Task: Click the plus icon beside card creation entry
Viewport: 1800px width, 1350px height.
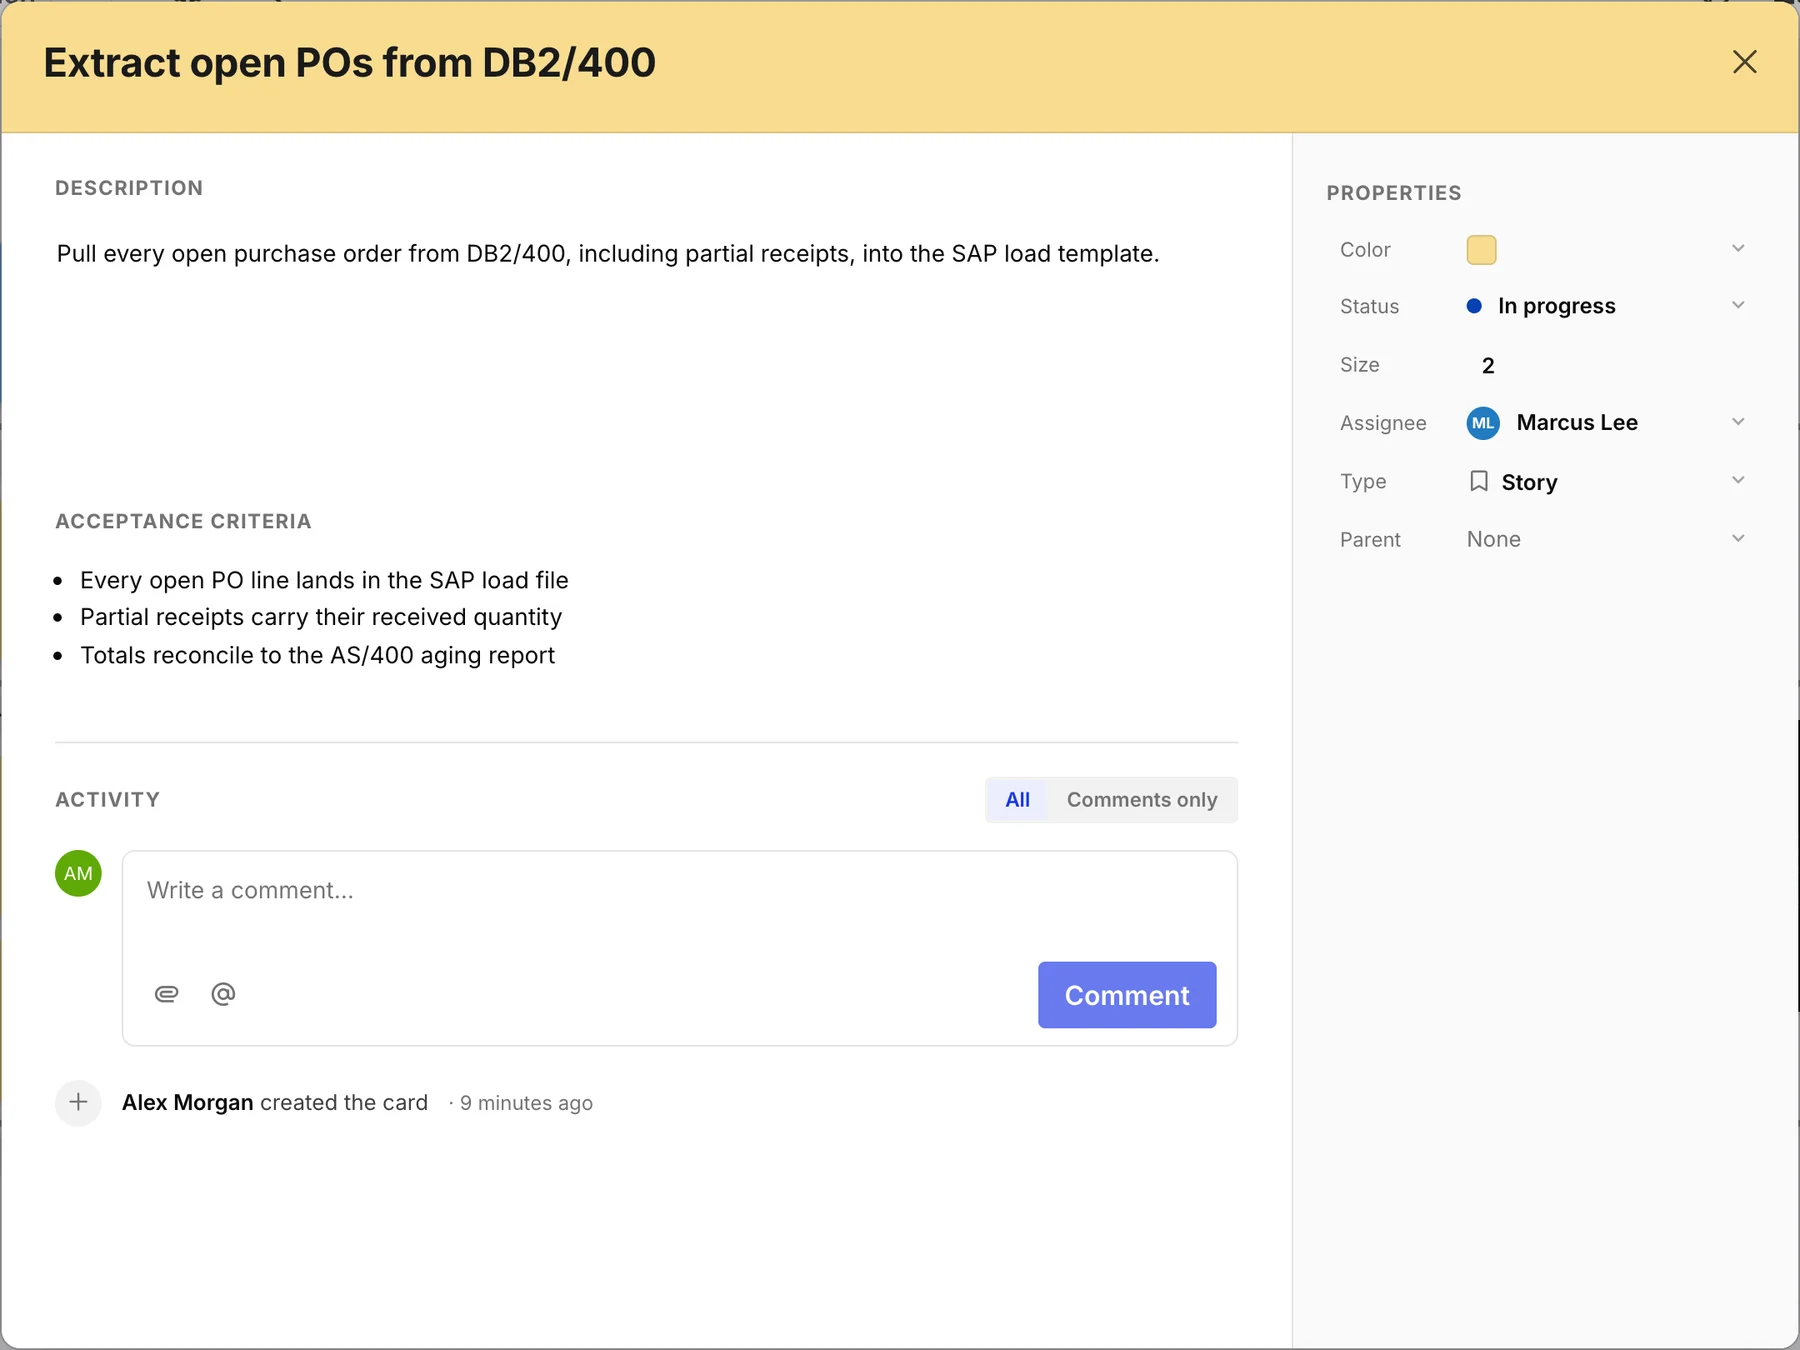Action: pos(78,1103)
